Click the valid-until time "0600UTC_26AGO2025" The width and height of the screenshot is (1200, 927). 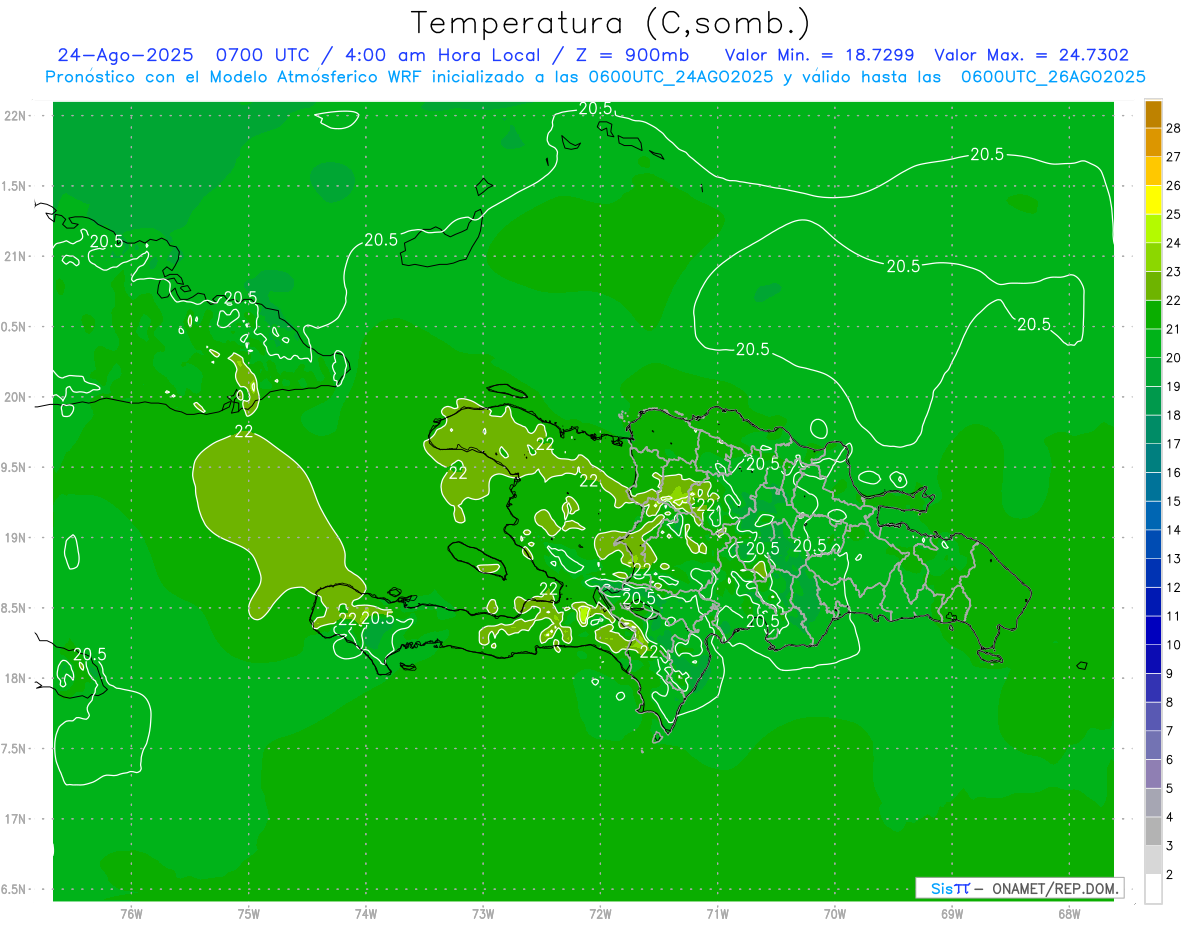click(x=1053, y=77)
